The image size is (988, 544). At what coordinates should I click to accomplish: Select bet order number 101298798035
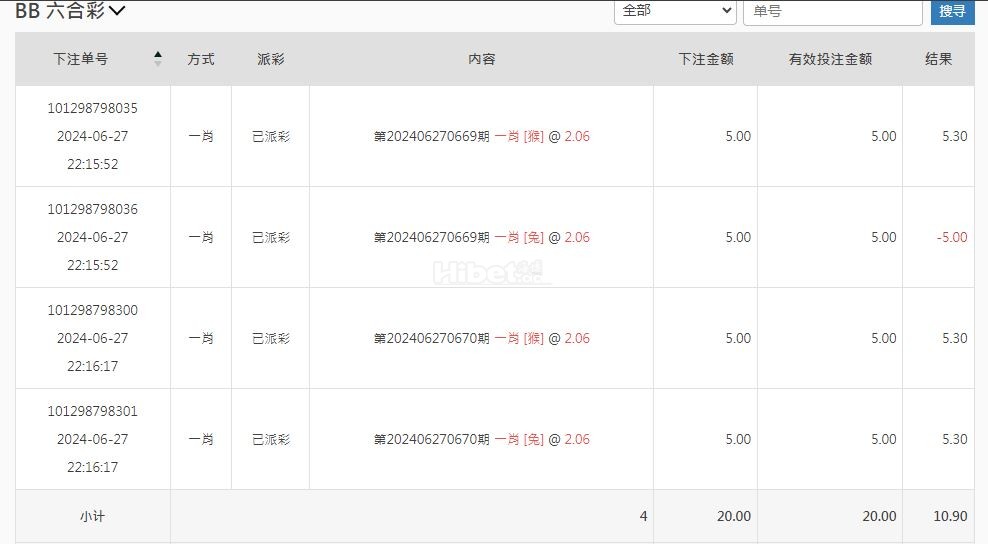click(93, 108)
